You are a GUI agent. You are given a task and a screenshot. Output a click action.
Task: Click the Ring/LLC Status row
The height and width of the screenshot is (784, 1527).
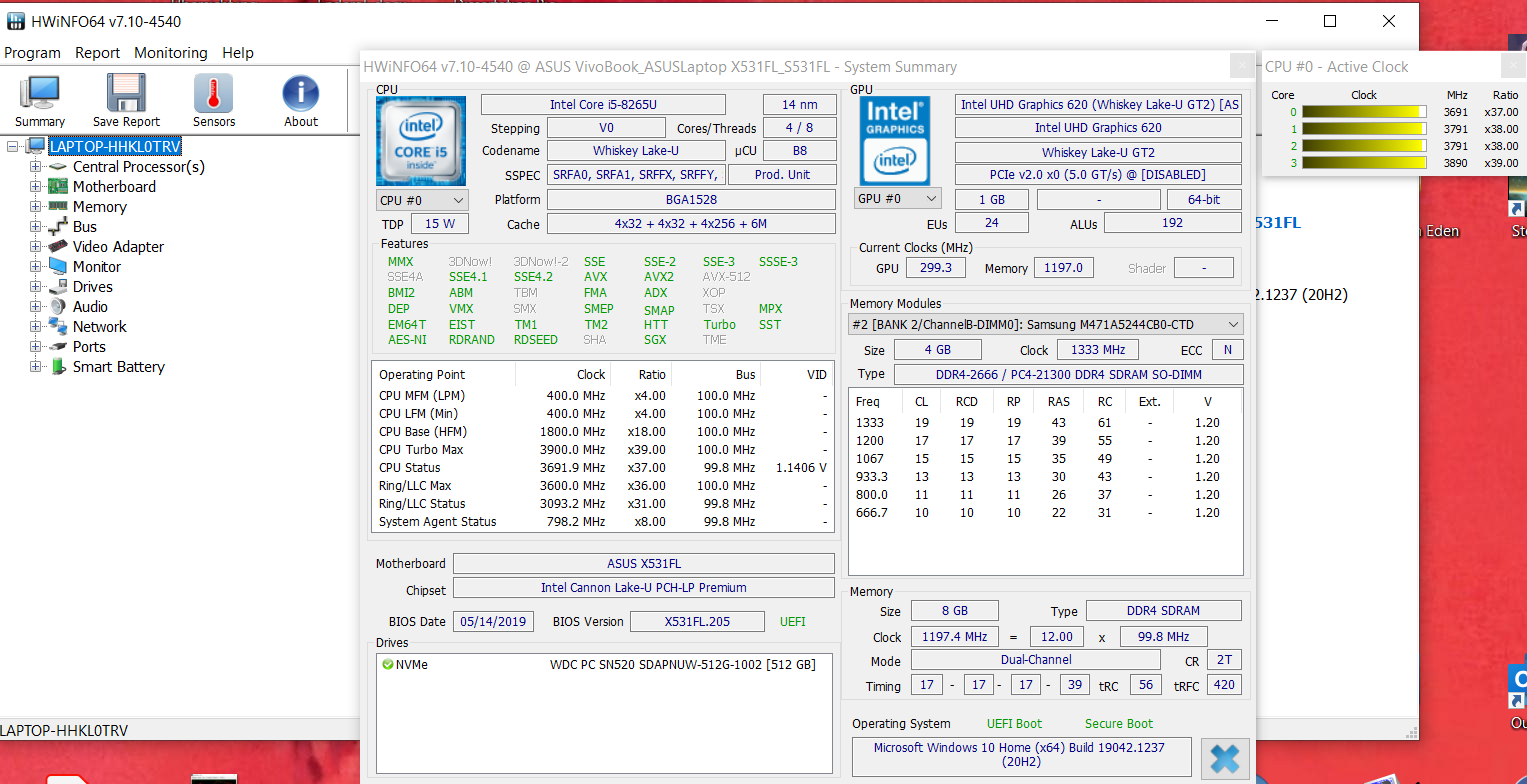(x=603, y=504)
